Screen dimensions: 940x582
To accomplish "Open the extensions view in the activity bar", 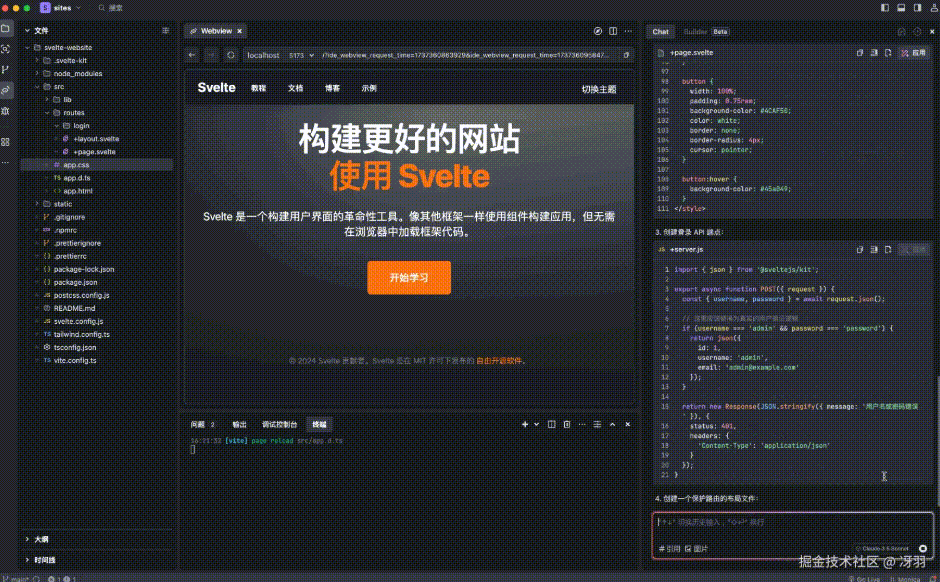I will point(6,142).
